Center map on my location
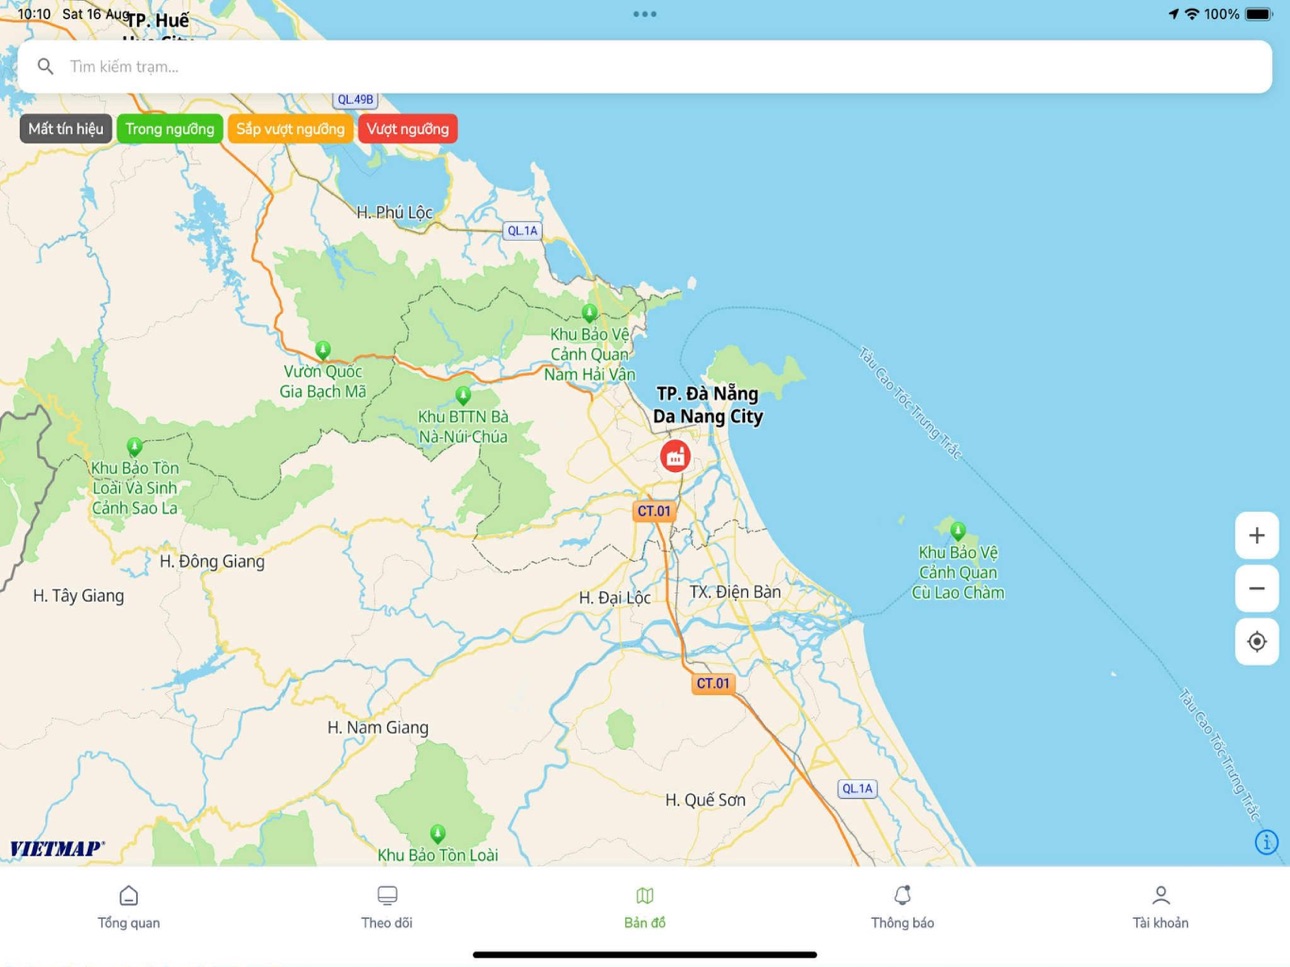The image size is (1290, 967). click(1257, 642)
